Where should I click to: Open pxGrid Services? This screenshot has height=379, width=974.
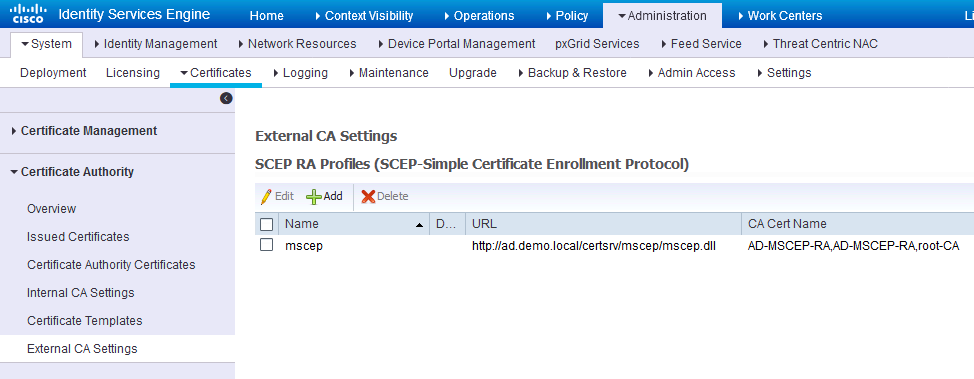597,43
